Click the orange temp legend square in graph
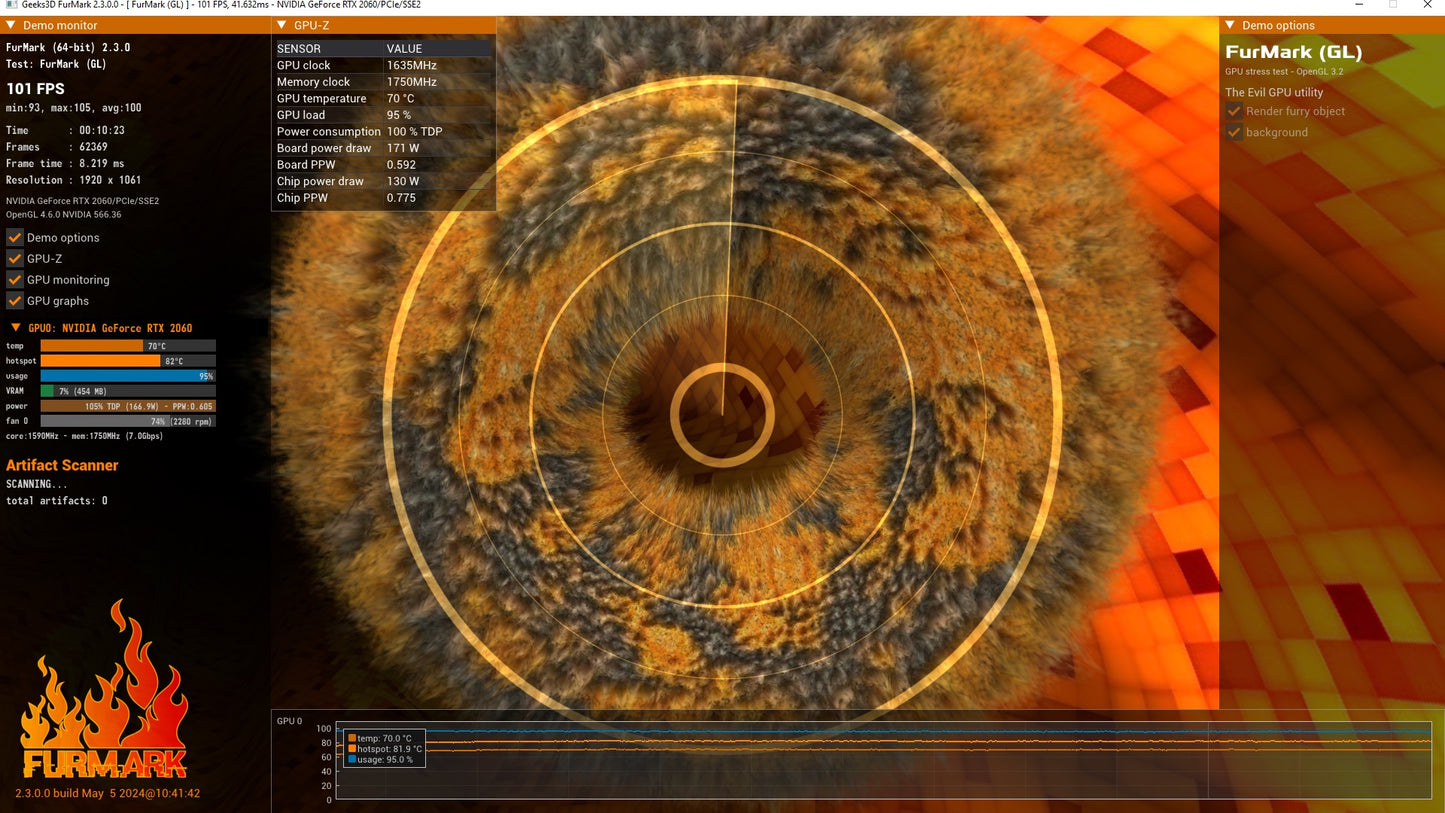The width and height of the screenshot is (1445, 813). pyautogui.click(x=352, y=738)
